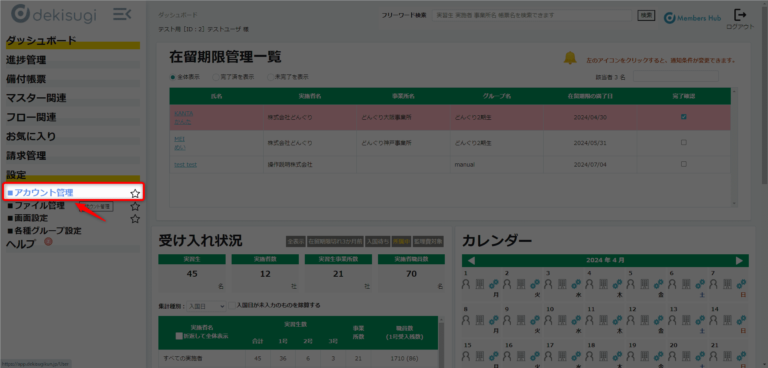
Task: Click the gears icon on April 12
Action: click(658, 319)
